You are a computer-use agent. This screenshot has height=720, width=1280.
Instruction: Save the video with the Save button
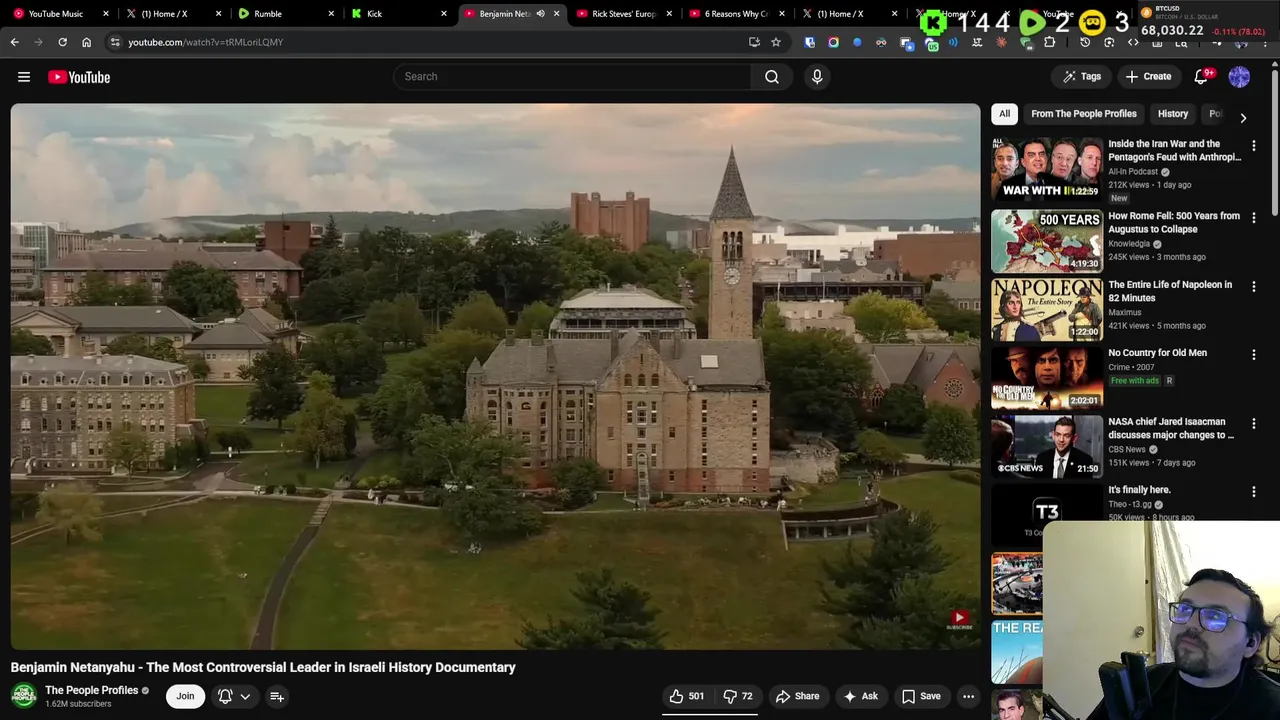(x=921, y=696)
